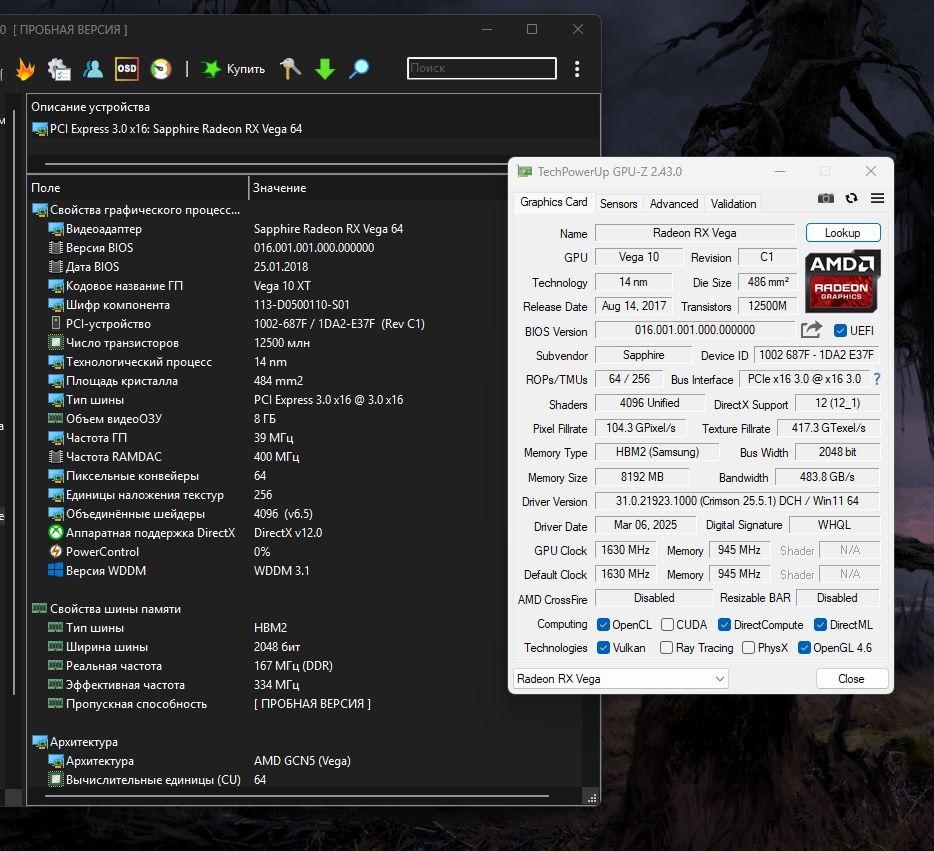The image size is (934, 851).
Task: Click the round gauge sensor icon in toolbar
Action: click(x=161, y=69)
